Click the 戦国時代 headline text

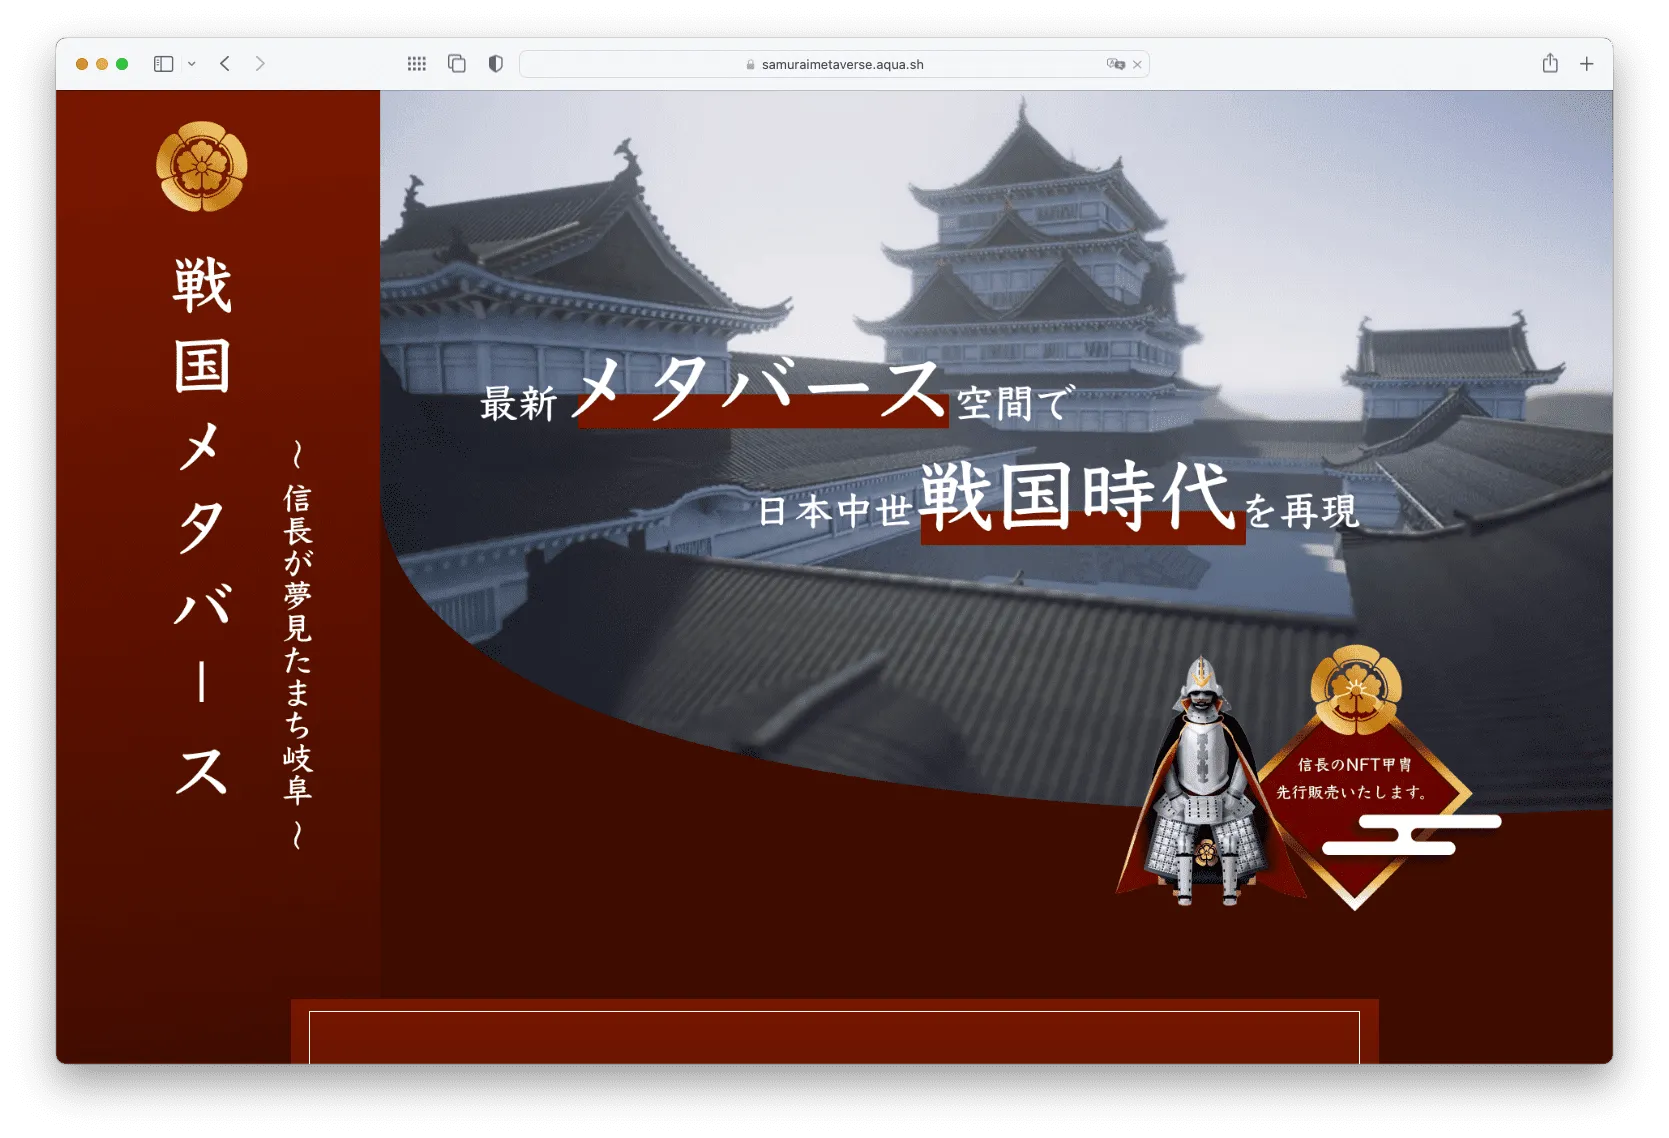click(1078, 497)
